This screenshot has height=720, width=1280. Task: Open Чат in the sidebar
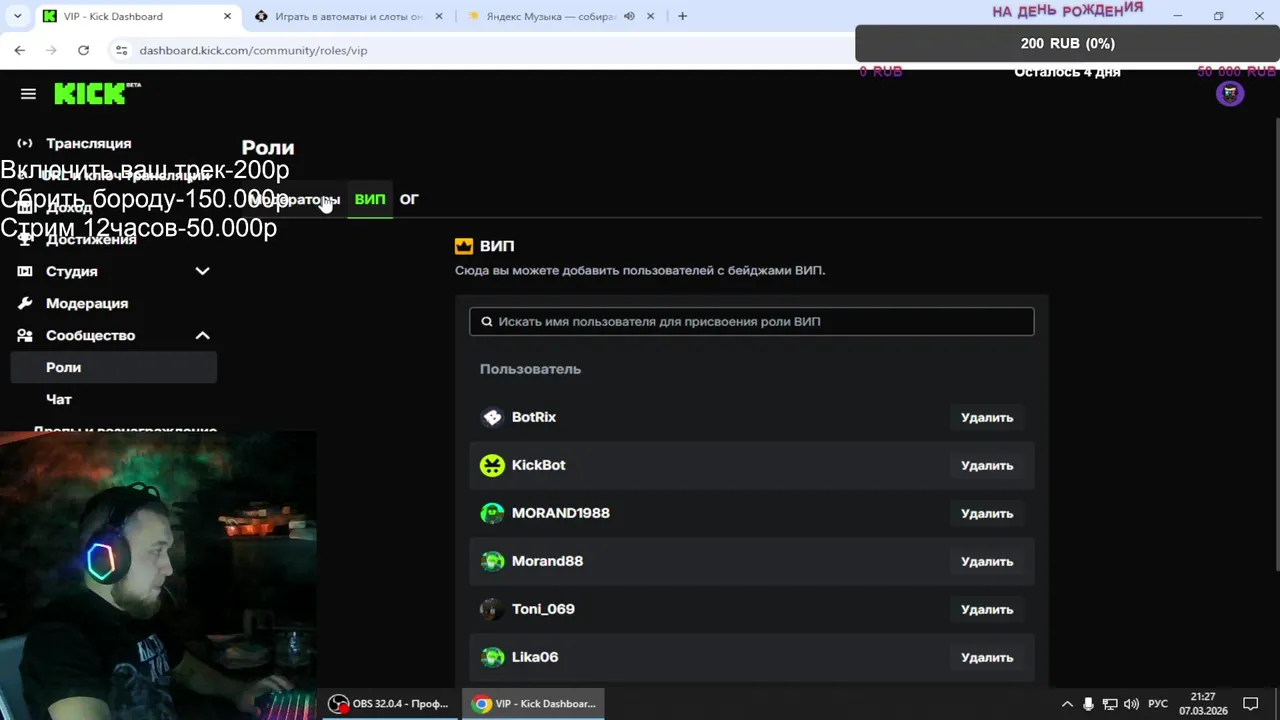pos(59,399)
